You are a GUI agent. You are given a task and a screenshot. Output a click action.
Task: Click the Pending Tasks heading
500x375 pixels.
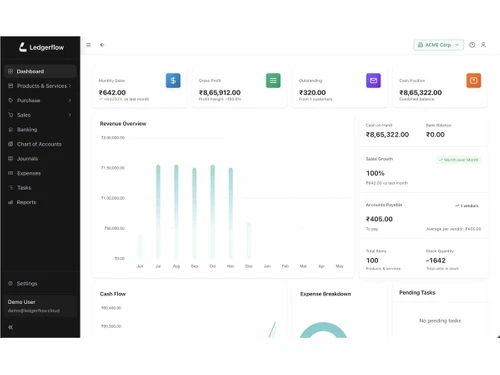coord(417,293)
